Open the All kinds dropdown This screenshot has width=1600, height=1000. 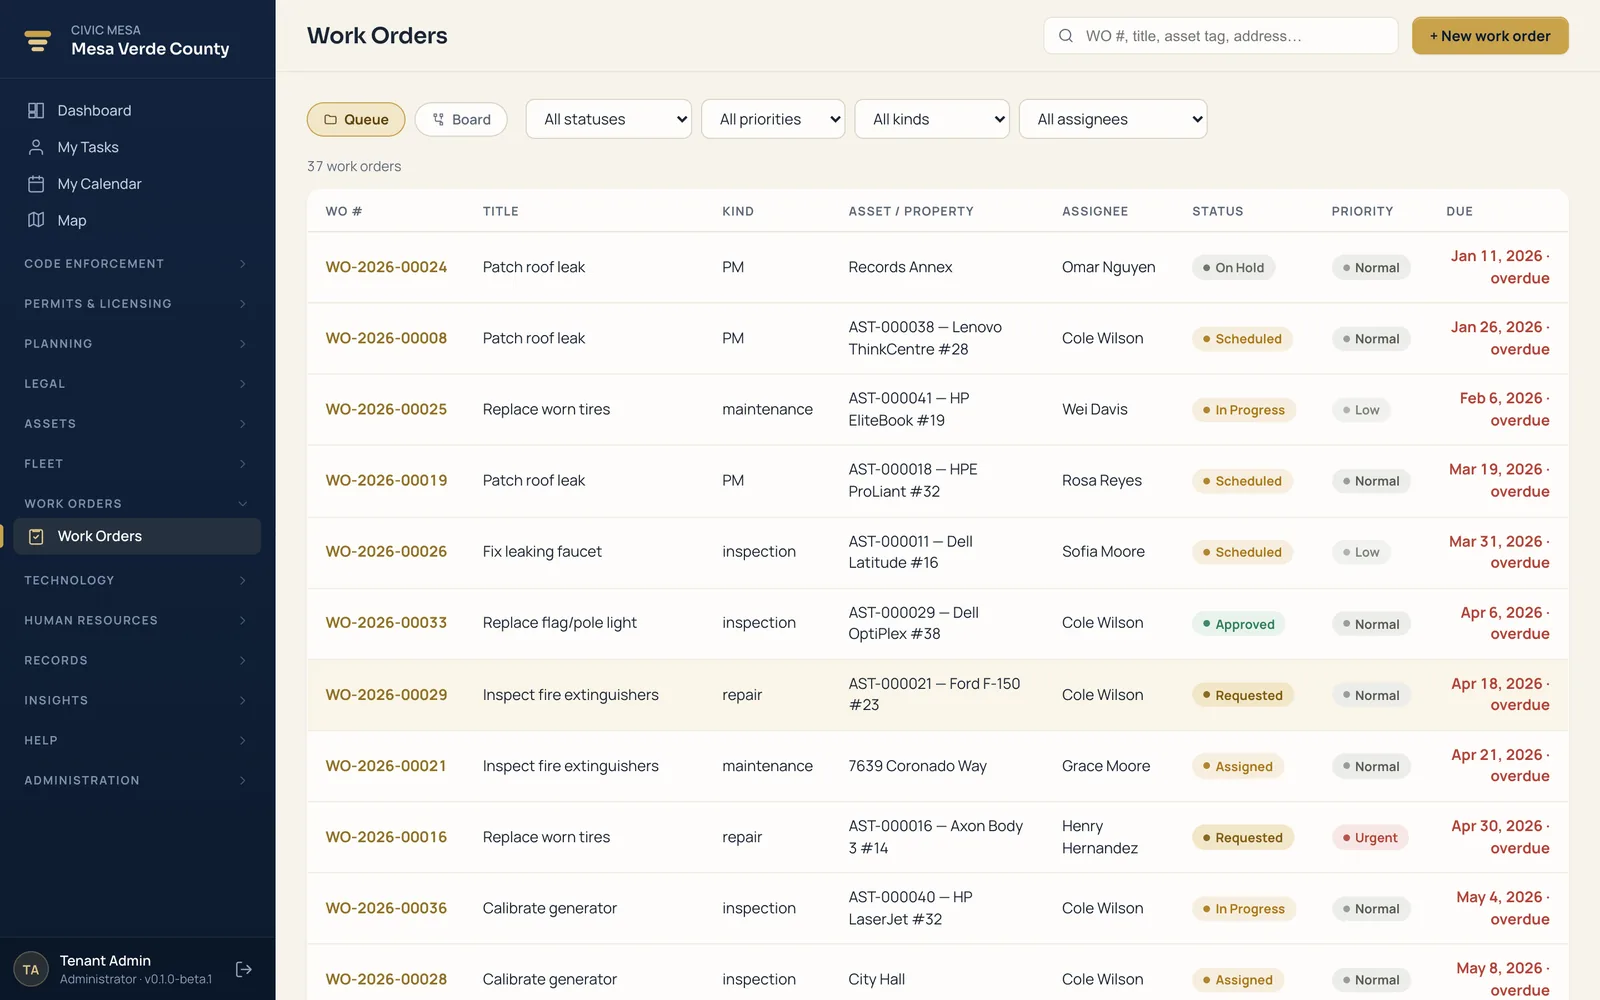pos(932,119)
